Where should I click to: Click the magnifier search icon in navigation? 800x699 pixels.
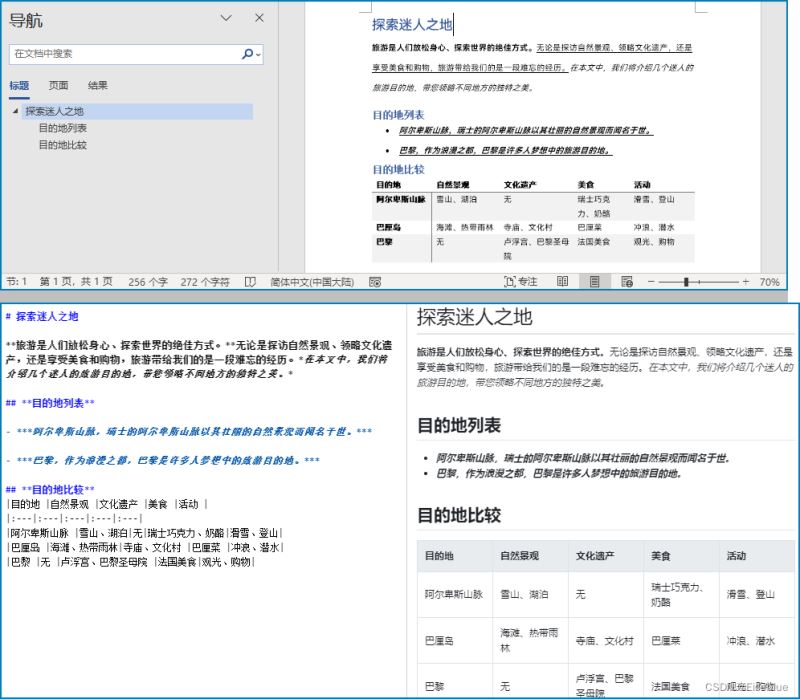click(247, 54)
